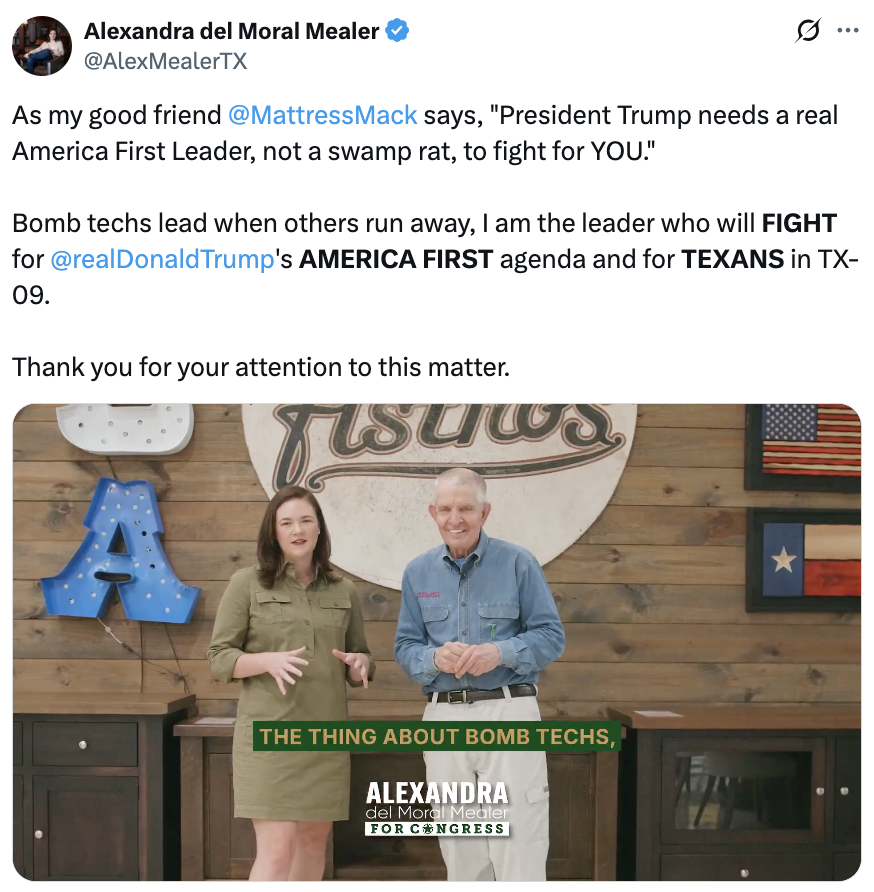
Task: Click the blue verified checkmark badge
Action: (398, 31)
